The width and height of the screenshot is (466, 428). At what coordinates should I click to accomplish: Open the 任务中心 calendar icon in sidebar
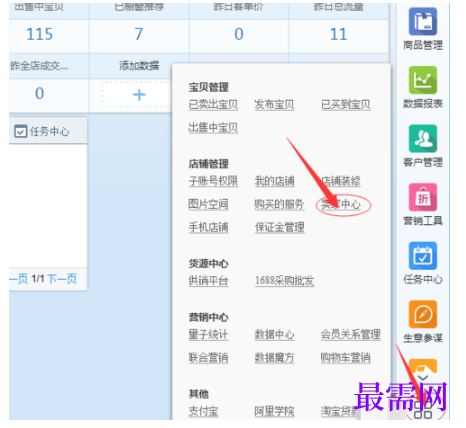coord(423,256)
